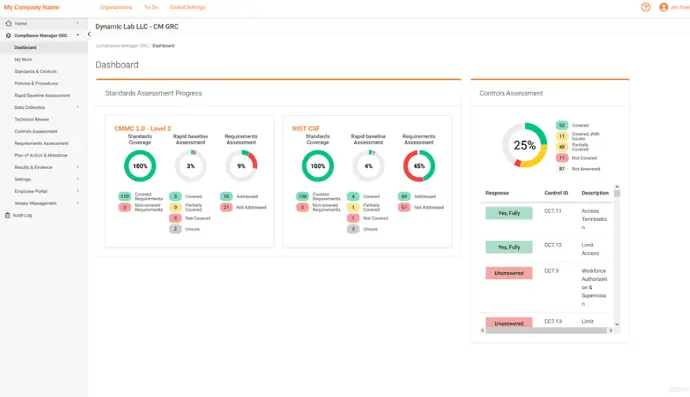
Task: Open the Organizations top menu
Action: point(116,7)
